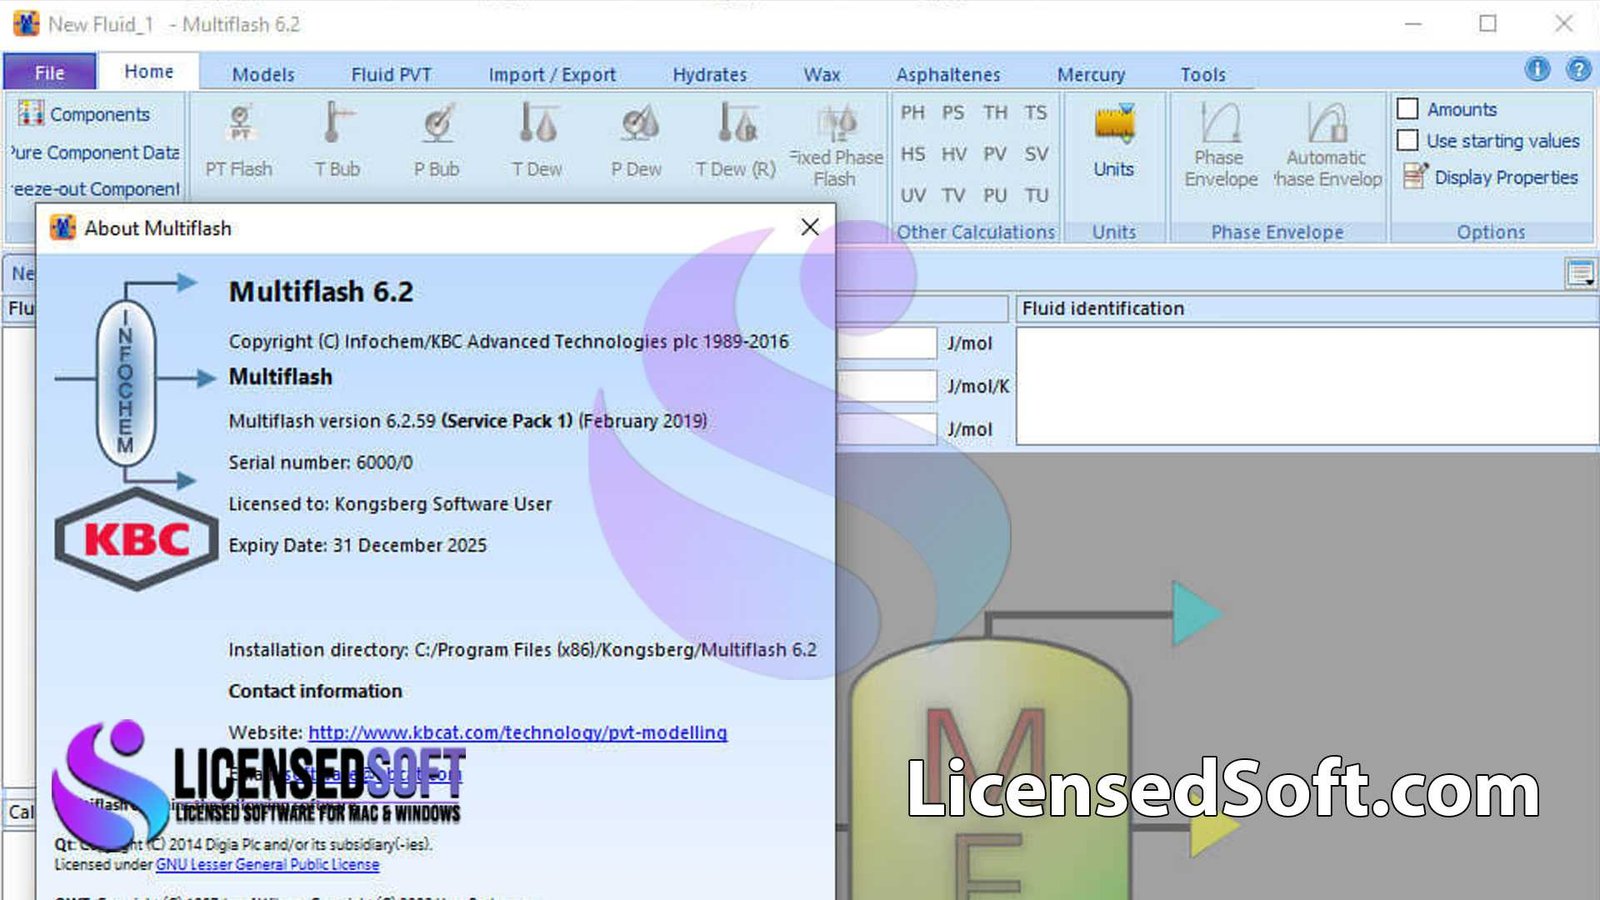This screenshot has width=1600, height=900.
Task: Open GNU Lesser General Public License link
Action: pos(267,864)
